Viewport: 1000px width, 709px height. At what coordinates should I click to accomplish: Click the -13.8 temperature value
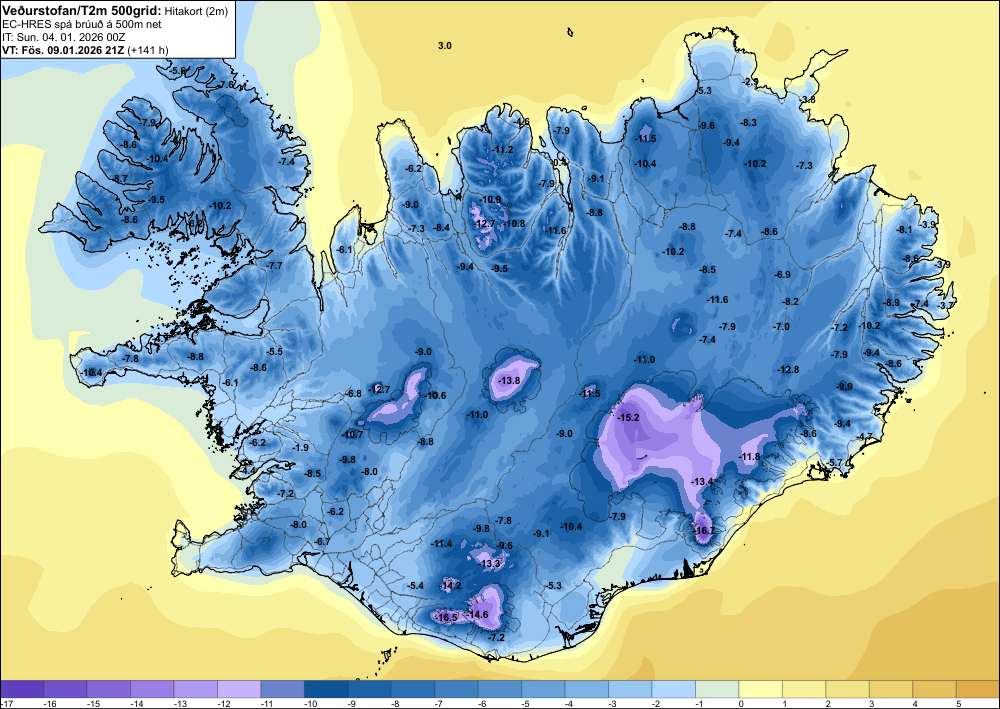pyautogui.click(x=509, y=381)
